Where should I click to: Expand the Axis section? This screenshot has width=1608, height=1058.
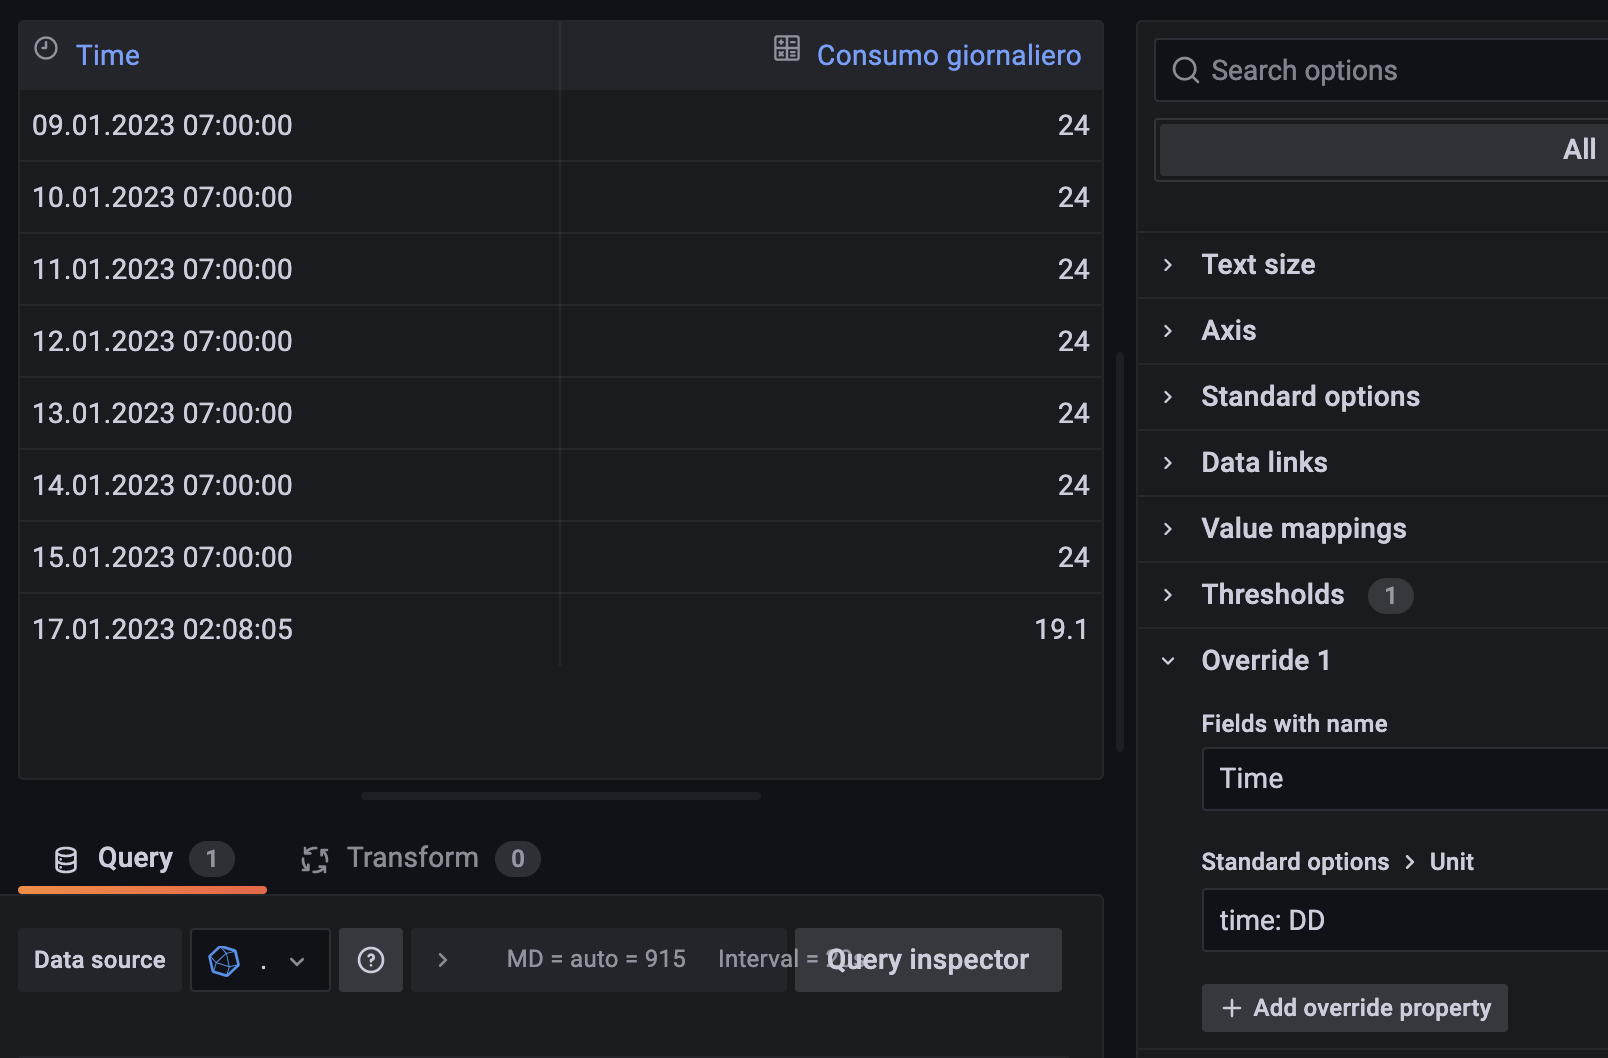[1228, 330]
